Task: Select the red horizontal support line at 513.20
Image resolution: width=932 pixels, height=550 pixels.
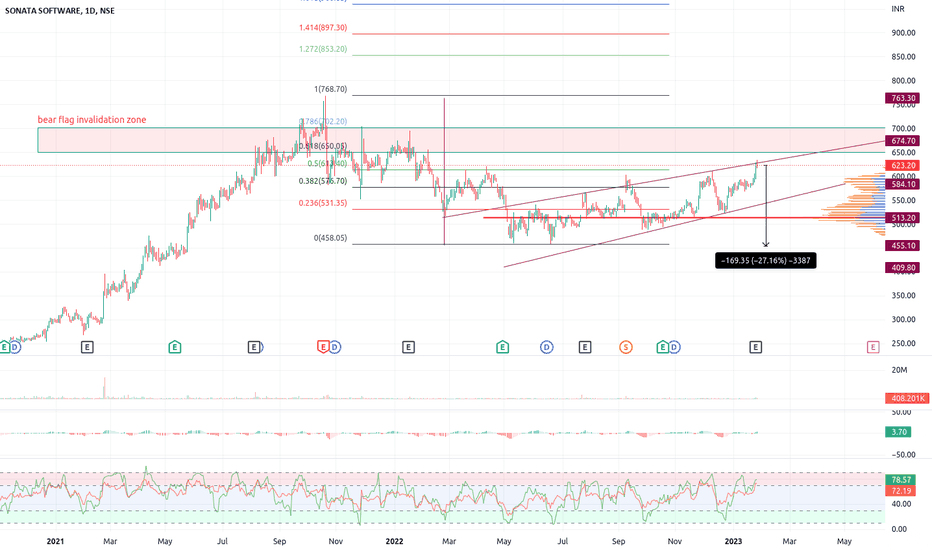Action: coord(684,218)
